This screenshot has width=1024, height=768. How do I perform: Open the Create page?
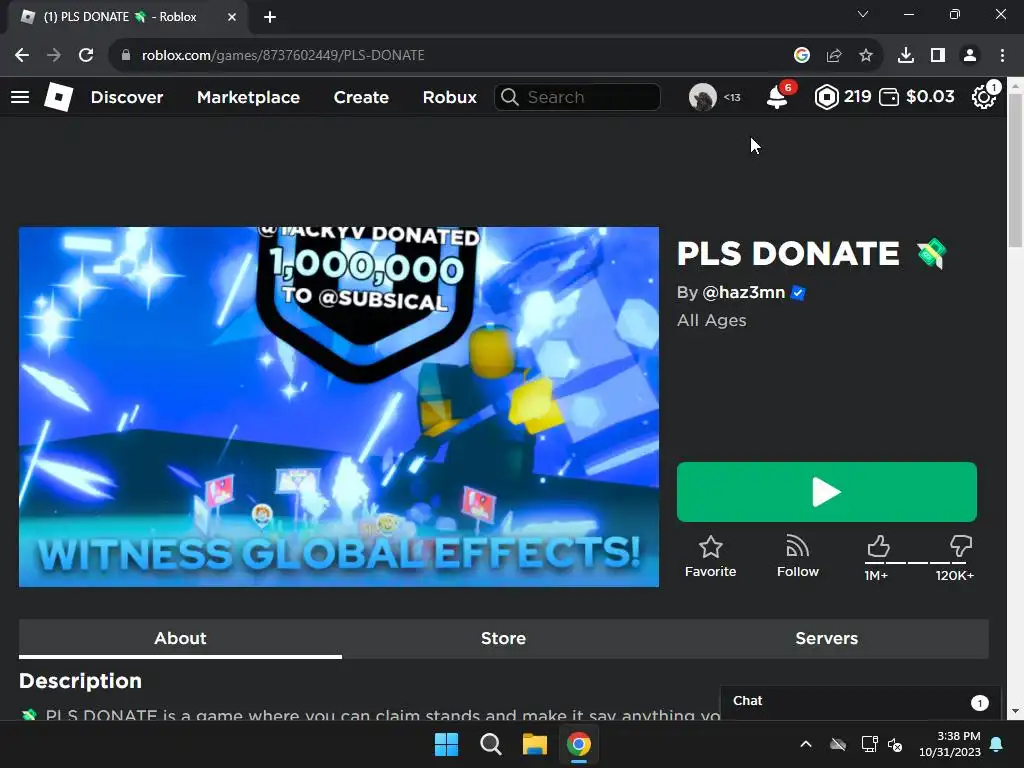[x=361, y=97]
